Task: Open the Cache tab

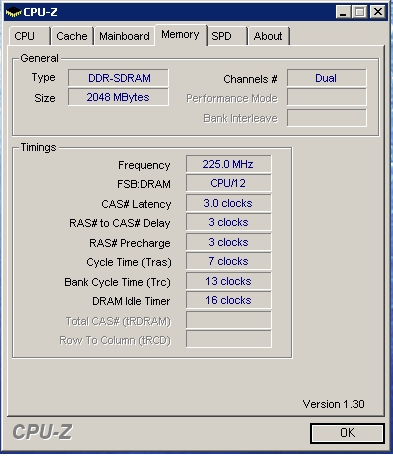Action: point(72,36)
